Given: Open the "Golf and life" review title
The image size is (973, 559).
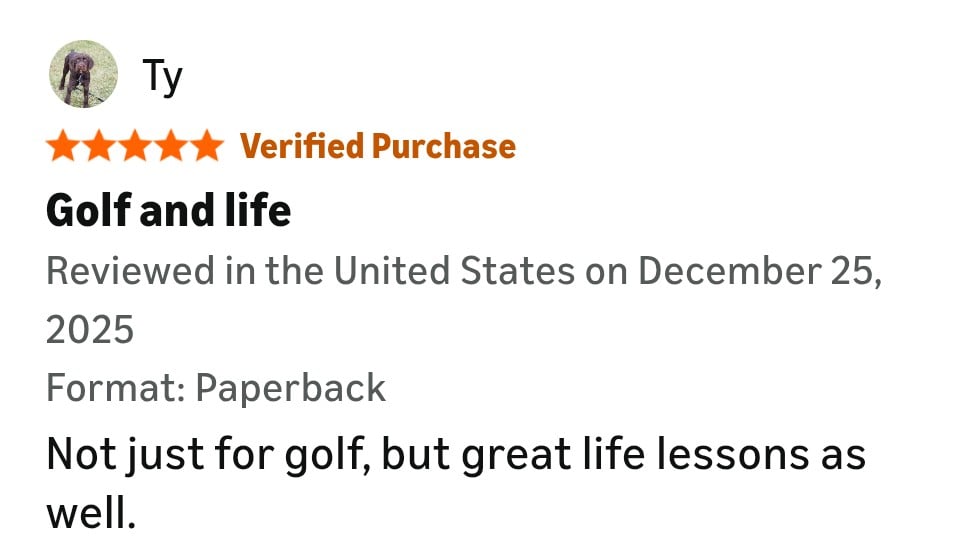Looking at the screenshot, I should (168, 211).
